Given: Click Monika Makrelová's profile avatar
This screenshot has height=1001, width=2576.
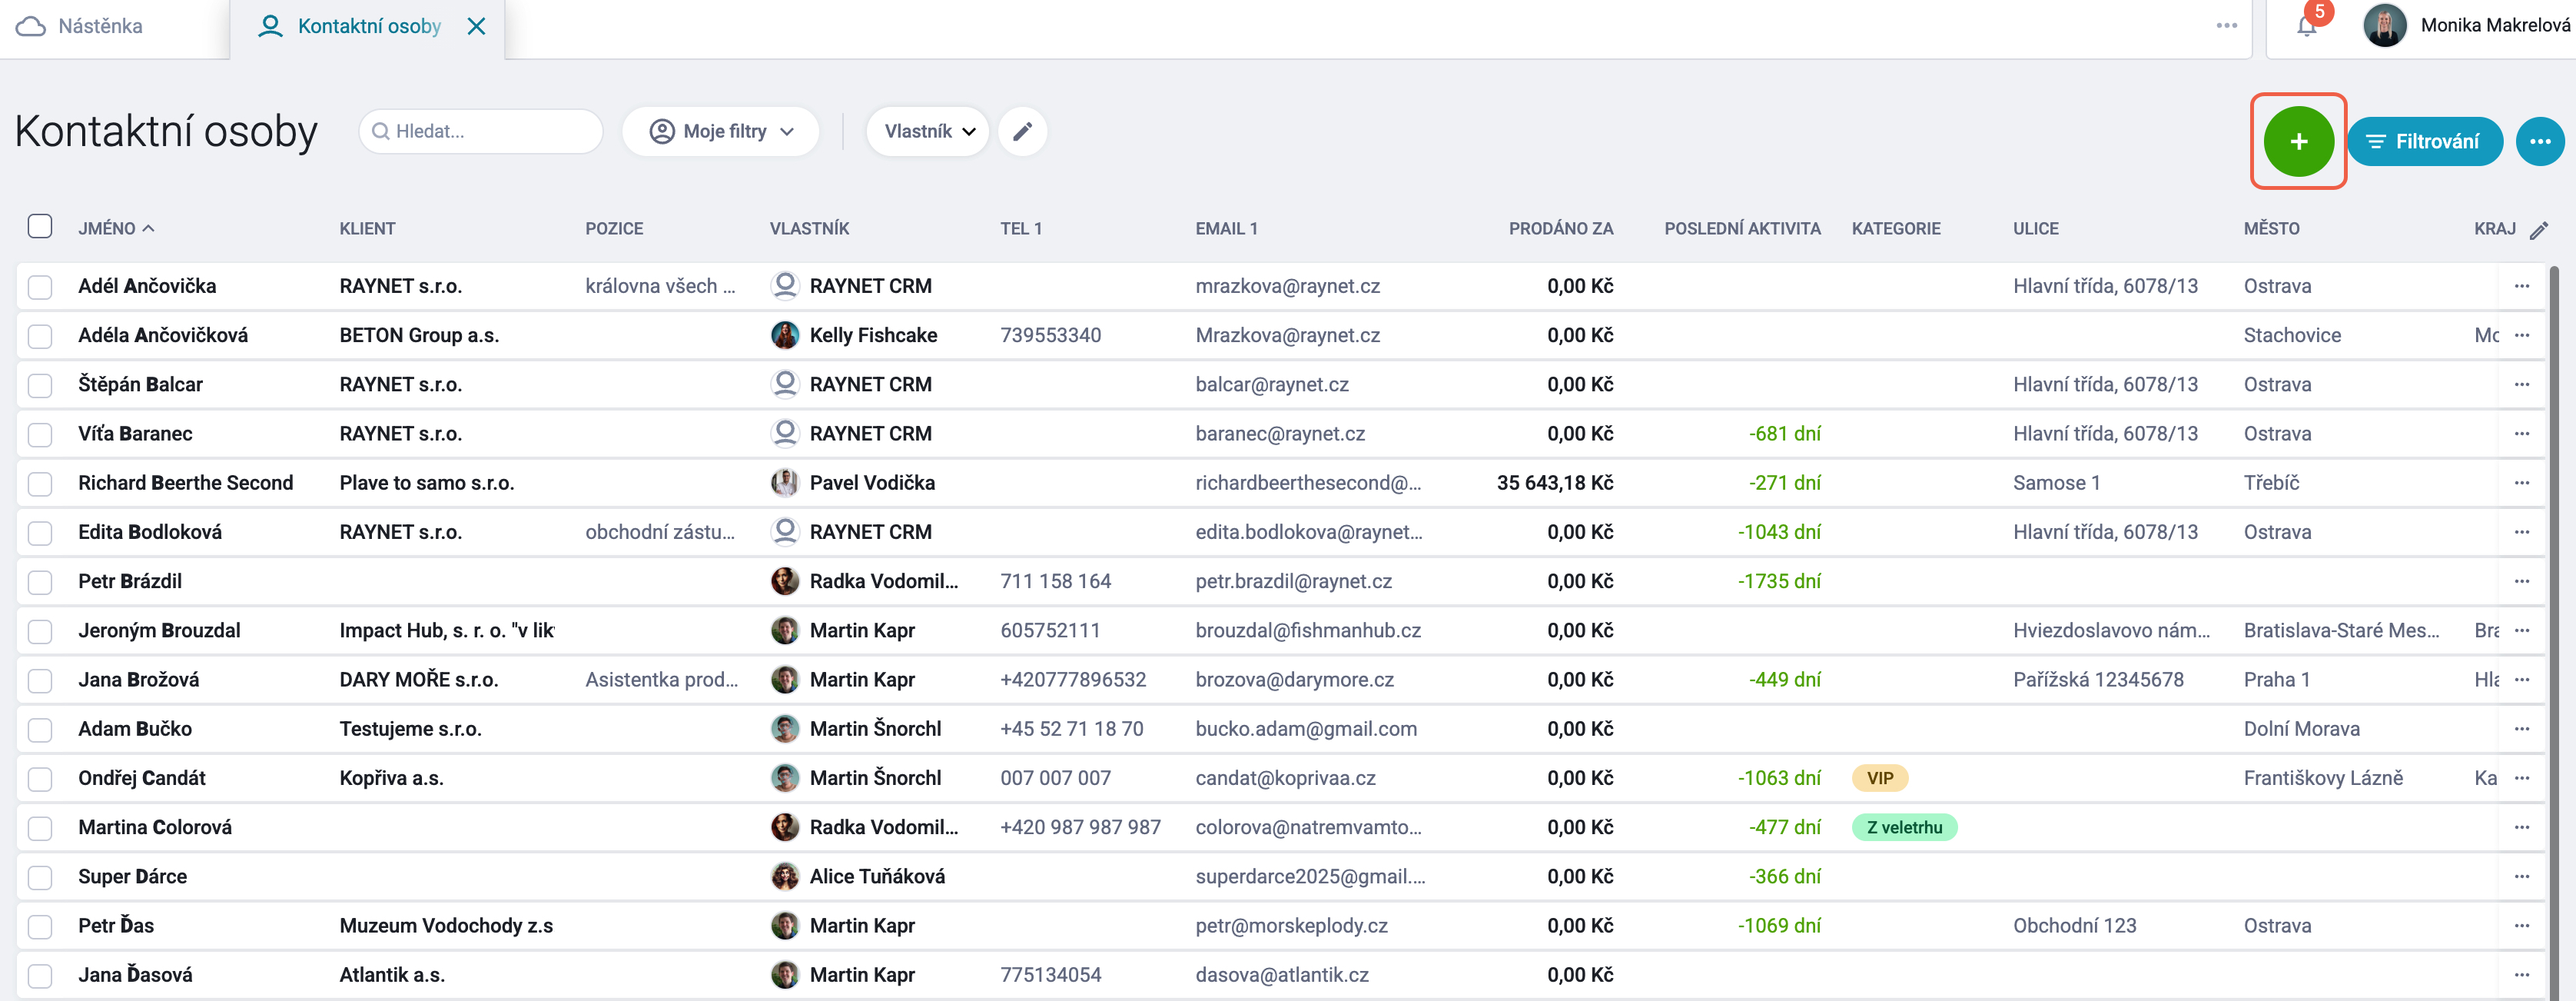Looking at the screenshot, I should click(2384, 26).
